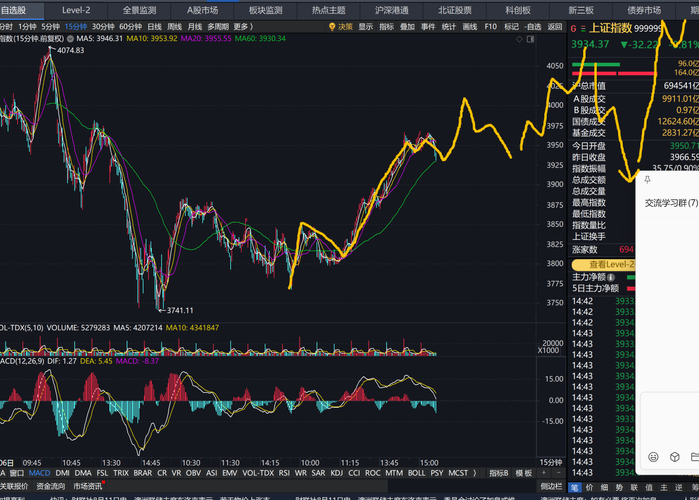Click the diamond icon above the chart
Screen dimensions: 699x500
tap(519, 39)
